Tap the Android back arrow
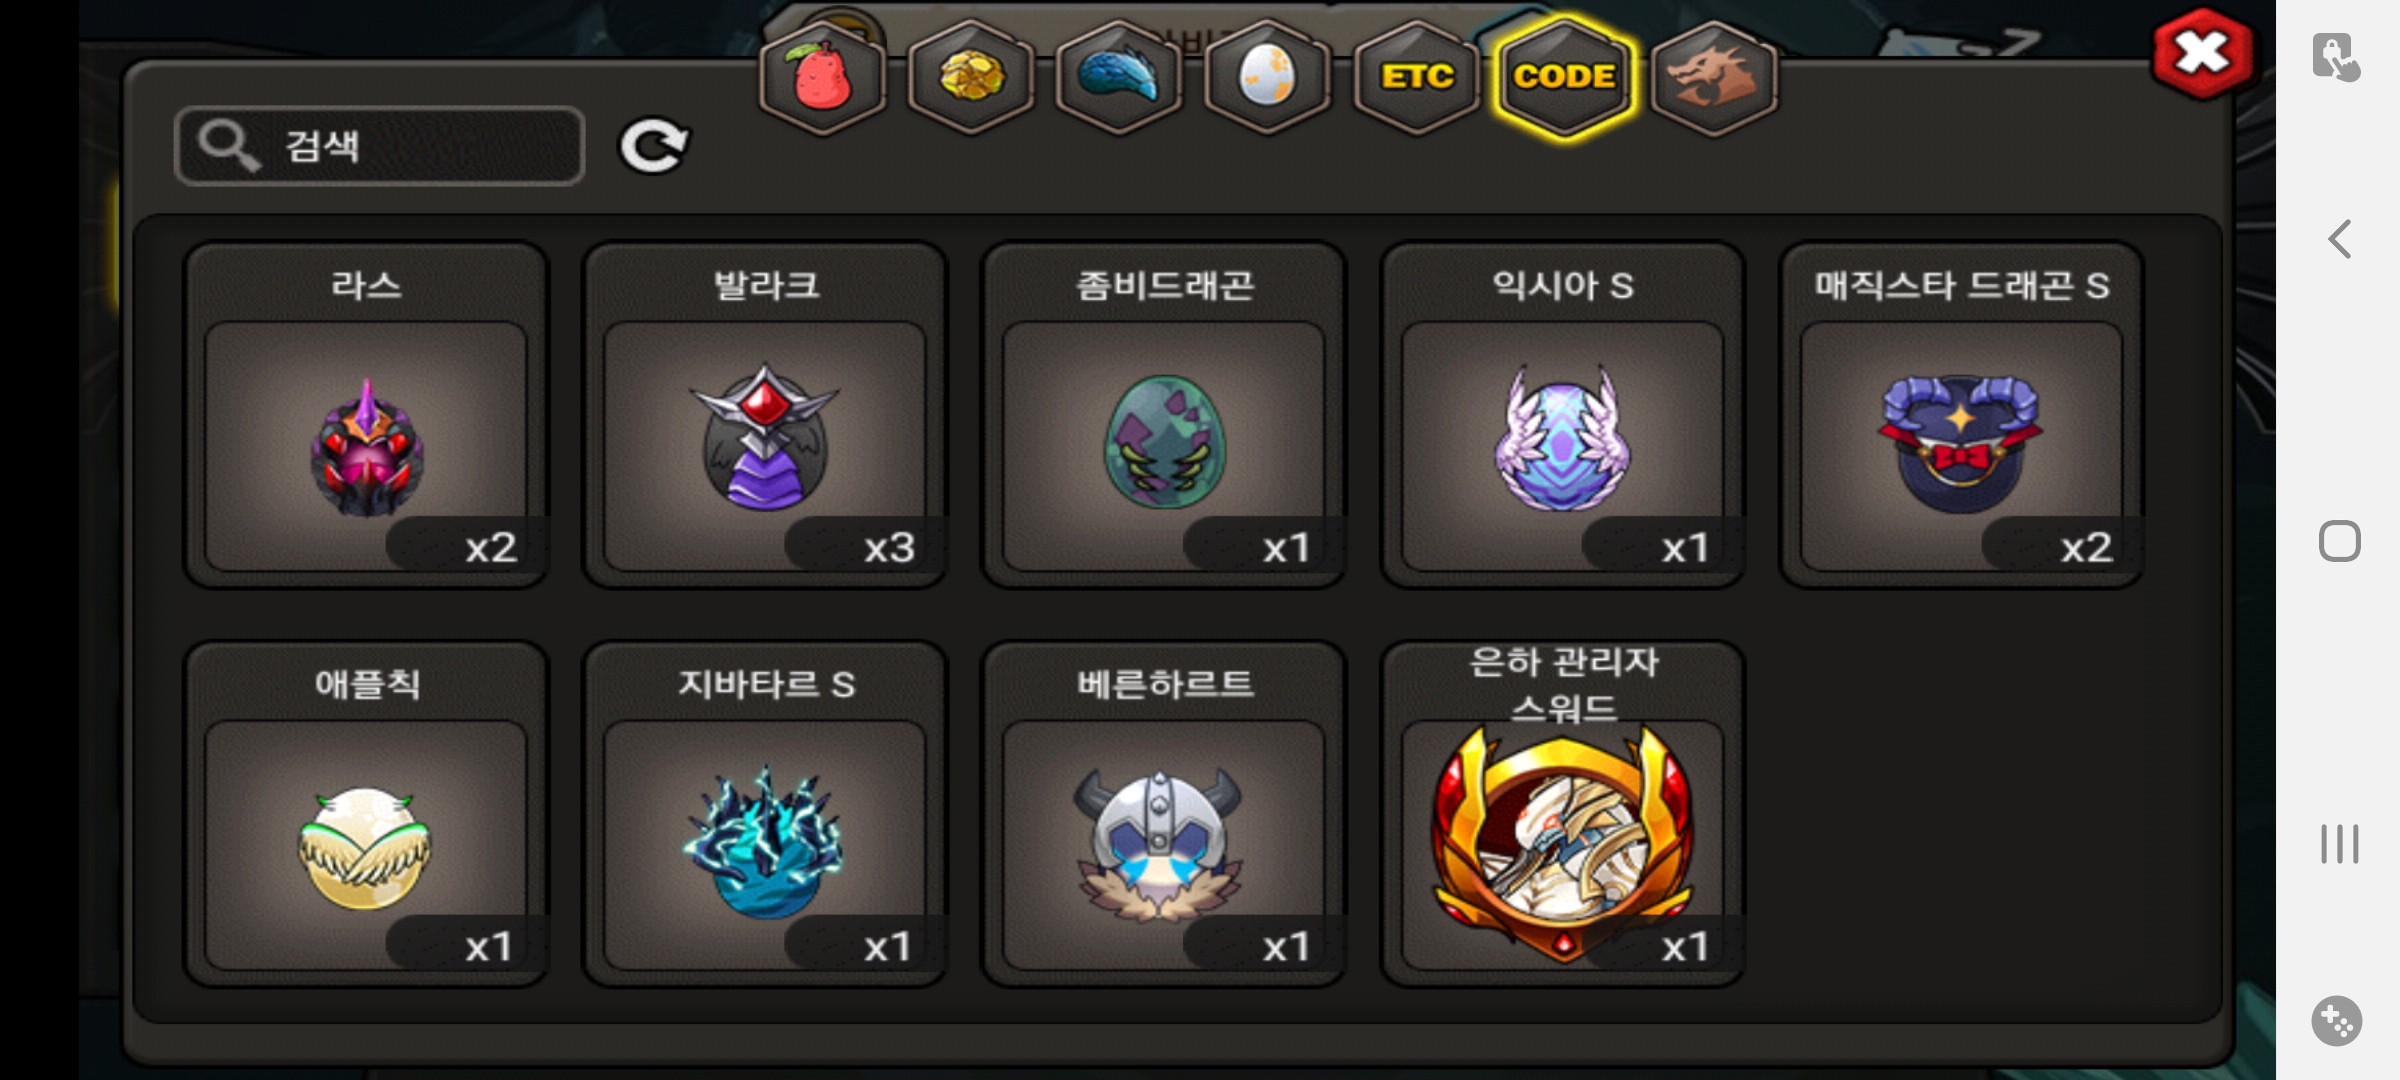2400x1080 pixels. (x=2339, y=239)
